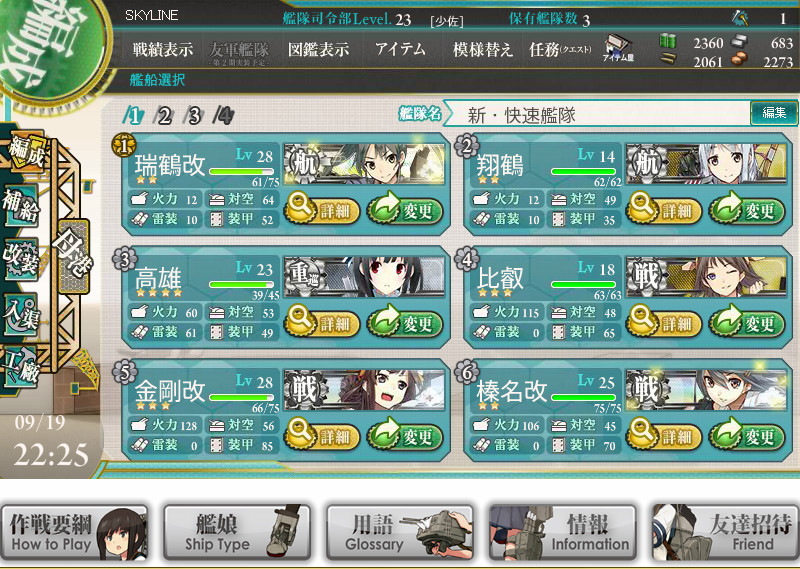Click 高雄's green HP bar
Image resolution: width=800 pixels, height=569 pixels.
241,284
